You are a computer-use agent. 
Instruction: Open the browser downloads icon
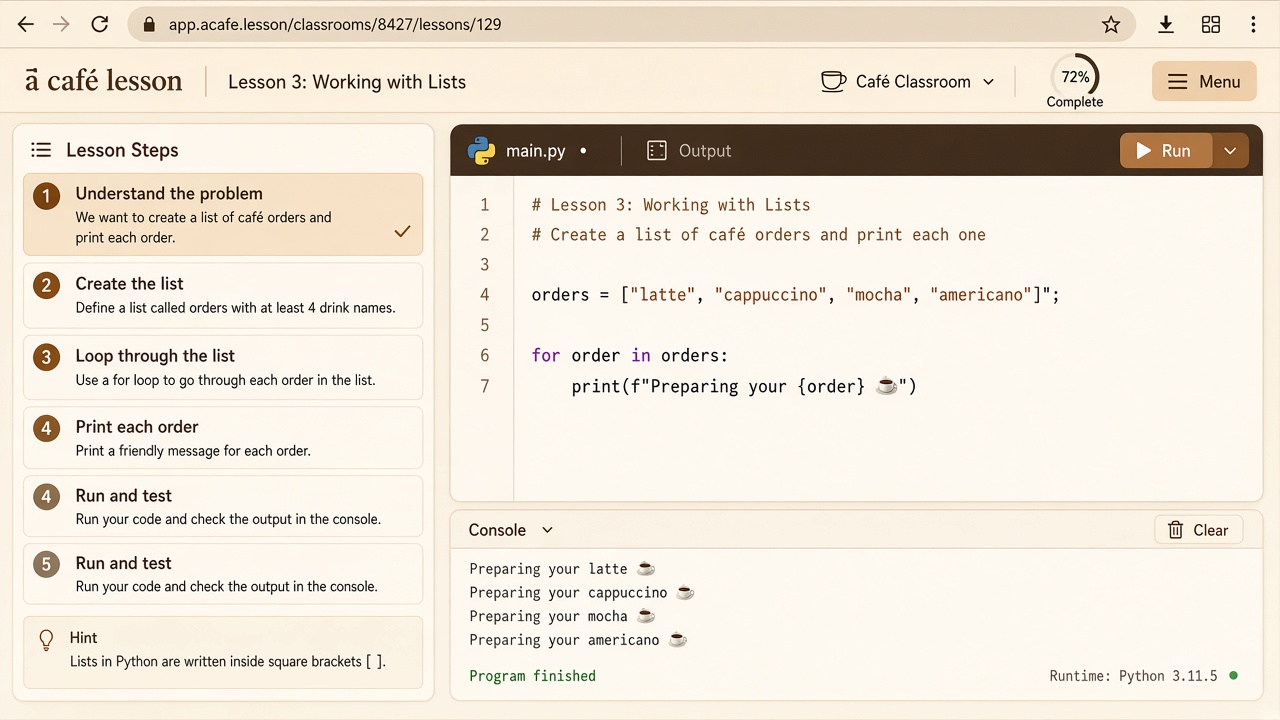coord(1166,24)
